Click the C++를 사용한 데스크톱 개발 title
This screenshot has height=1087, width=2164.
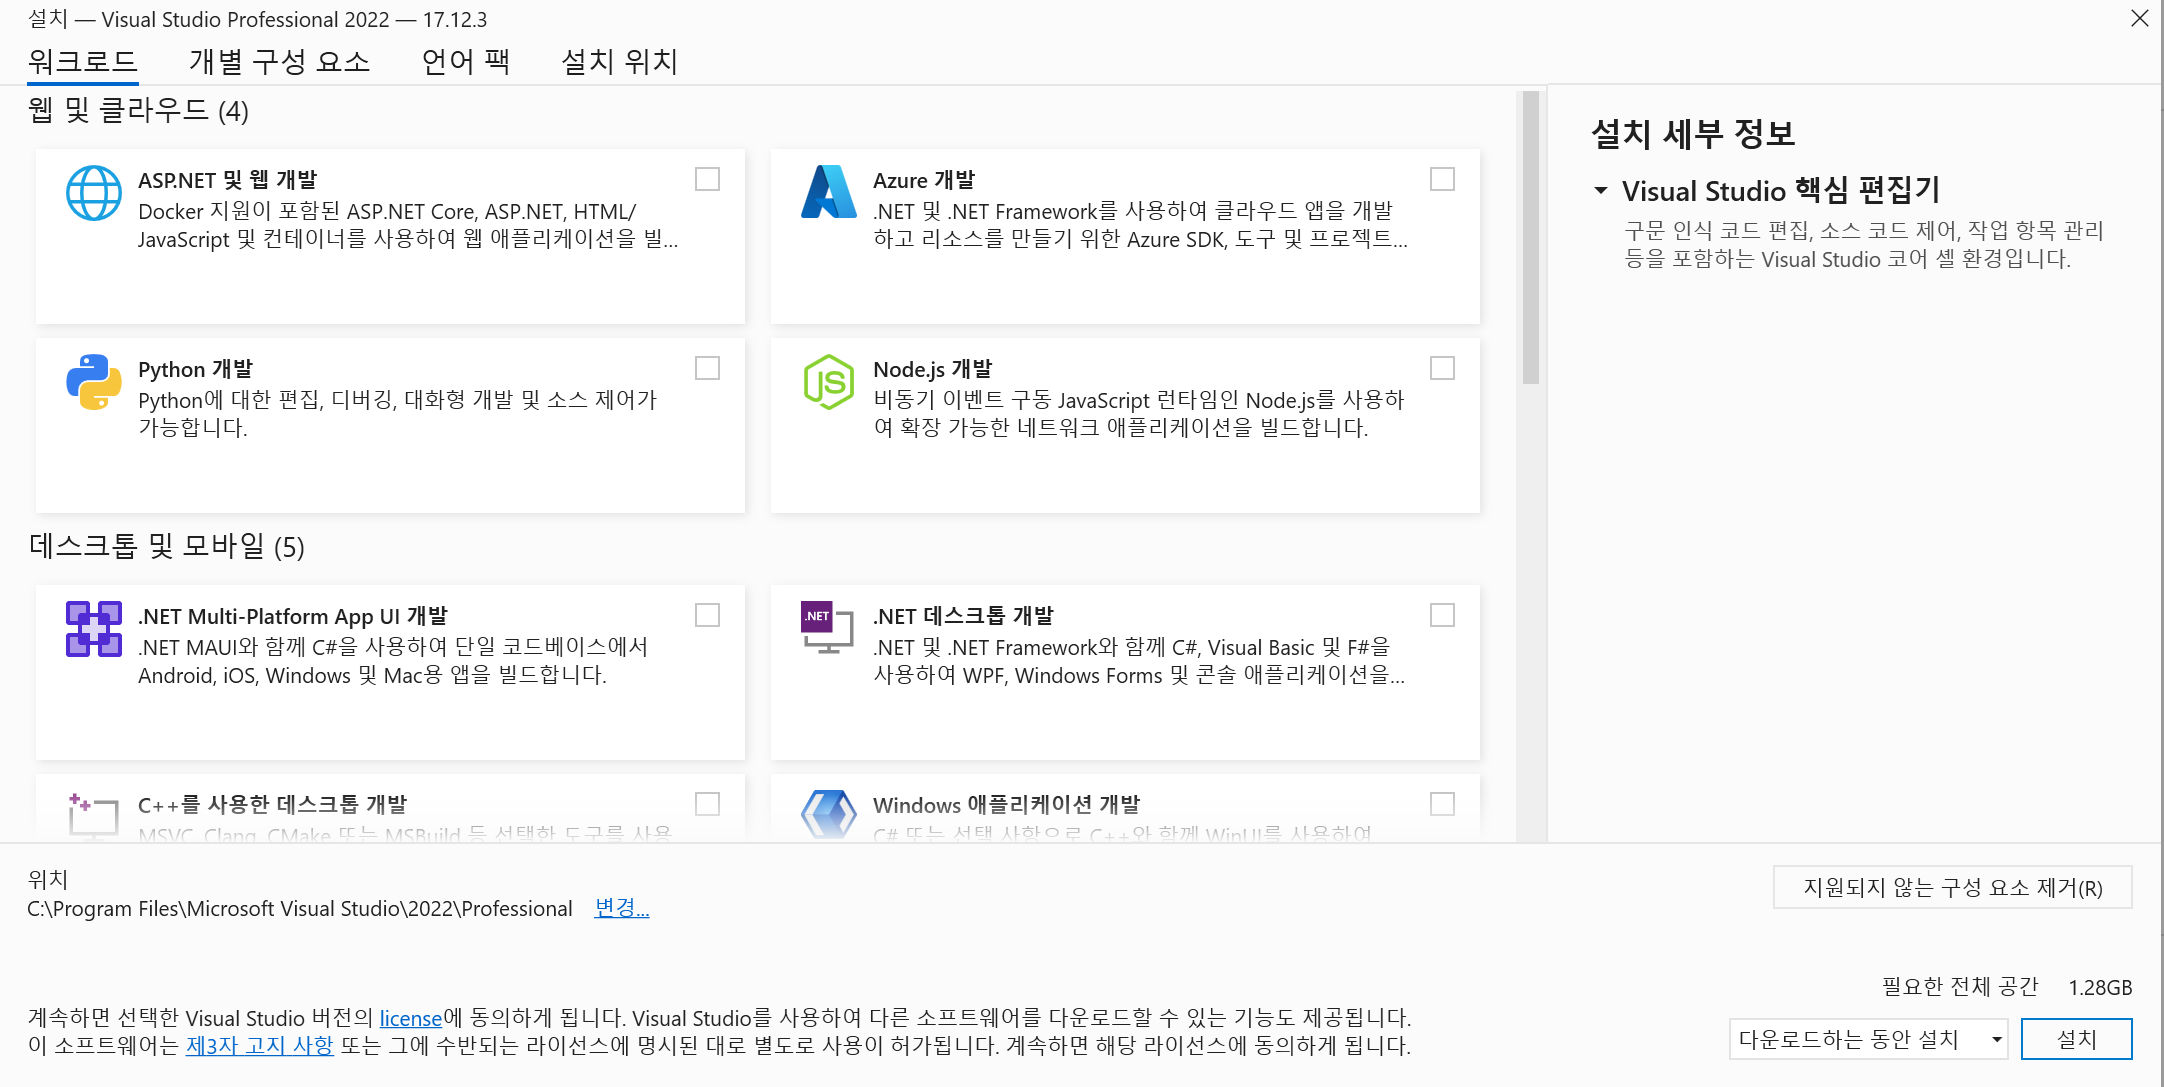(273, 805)
